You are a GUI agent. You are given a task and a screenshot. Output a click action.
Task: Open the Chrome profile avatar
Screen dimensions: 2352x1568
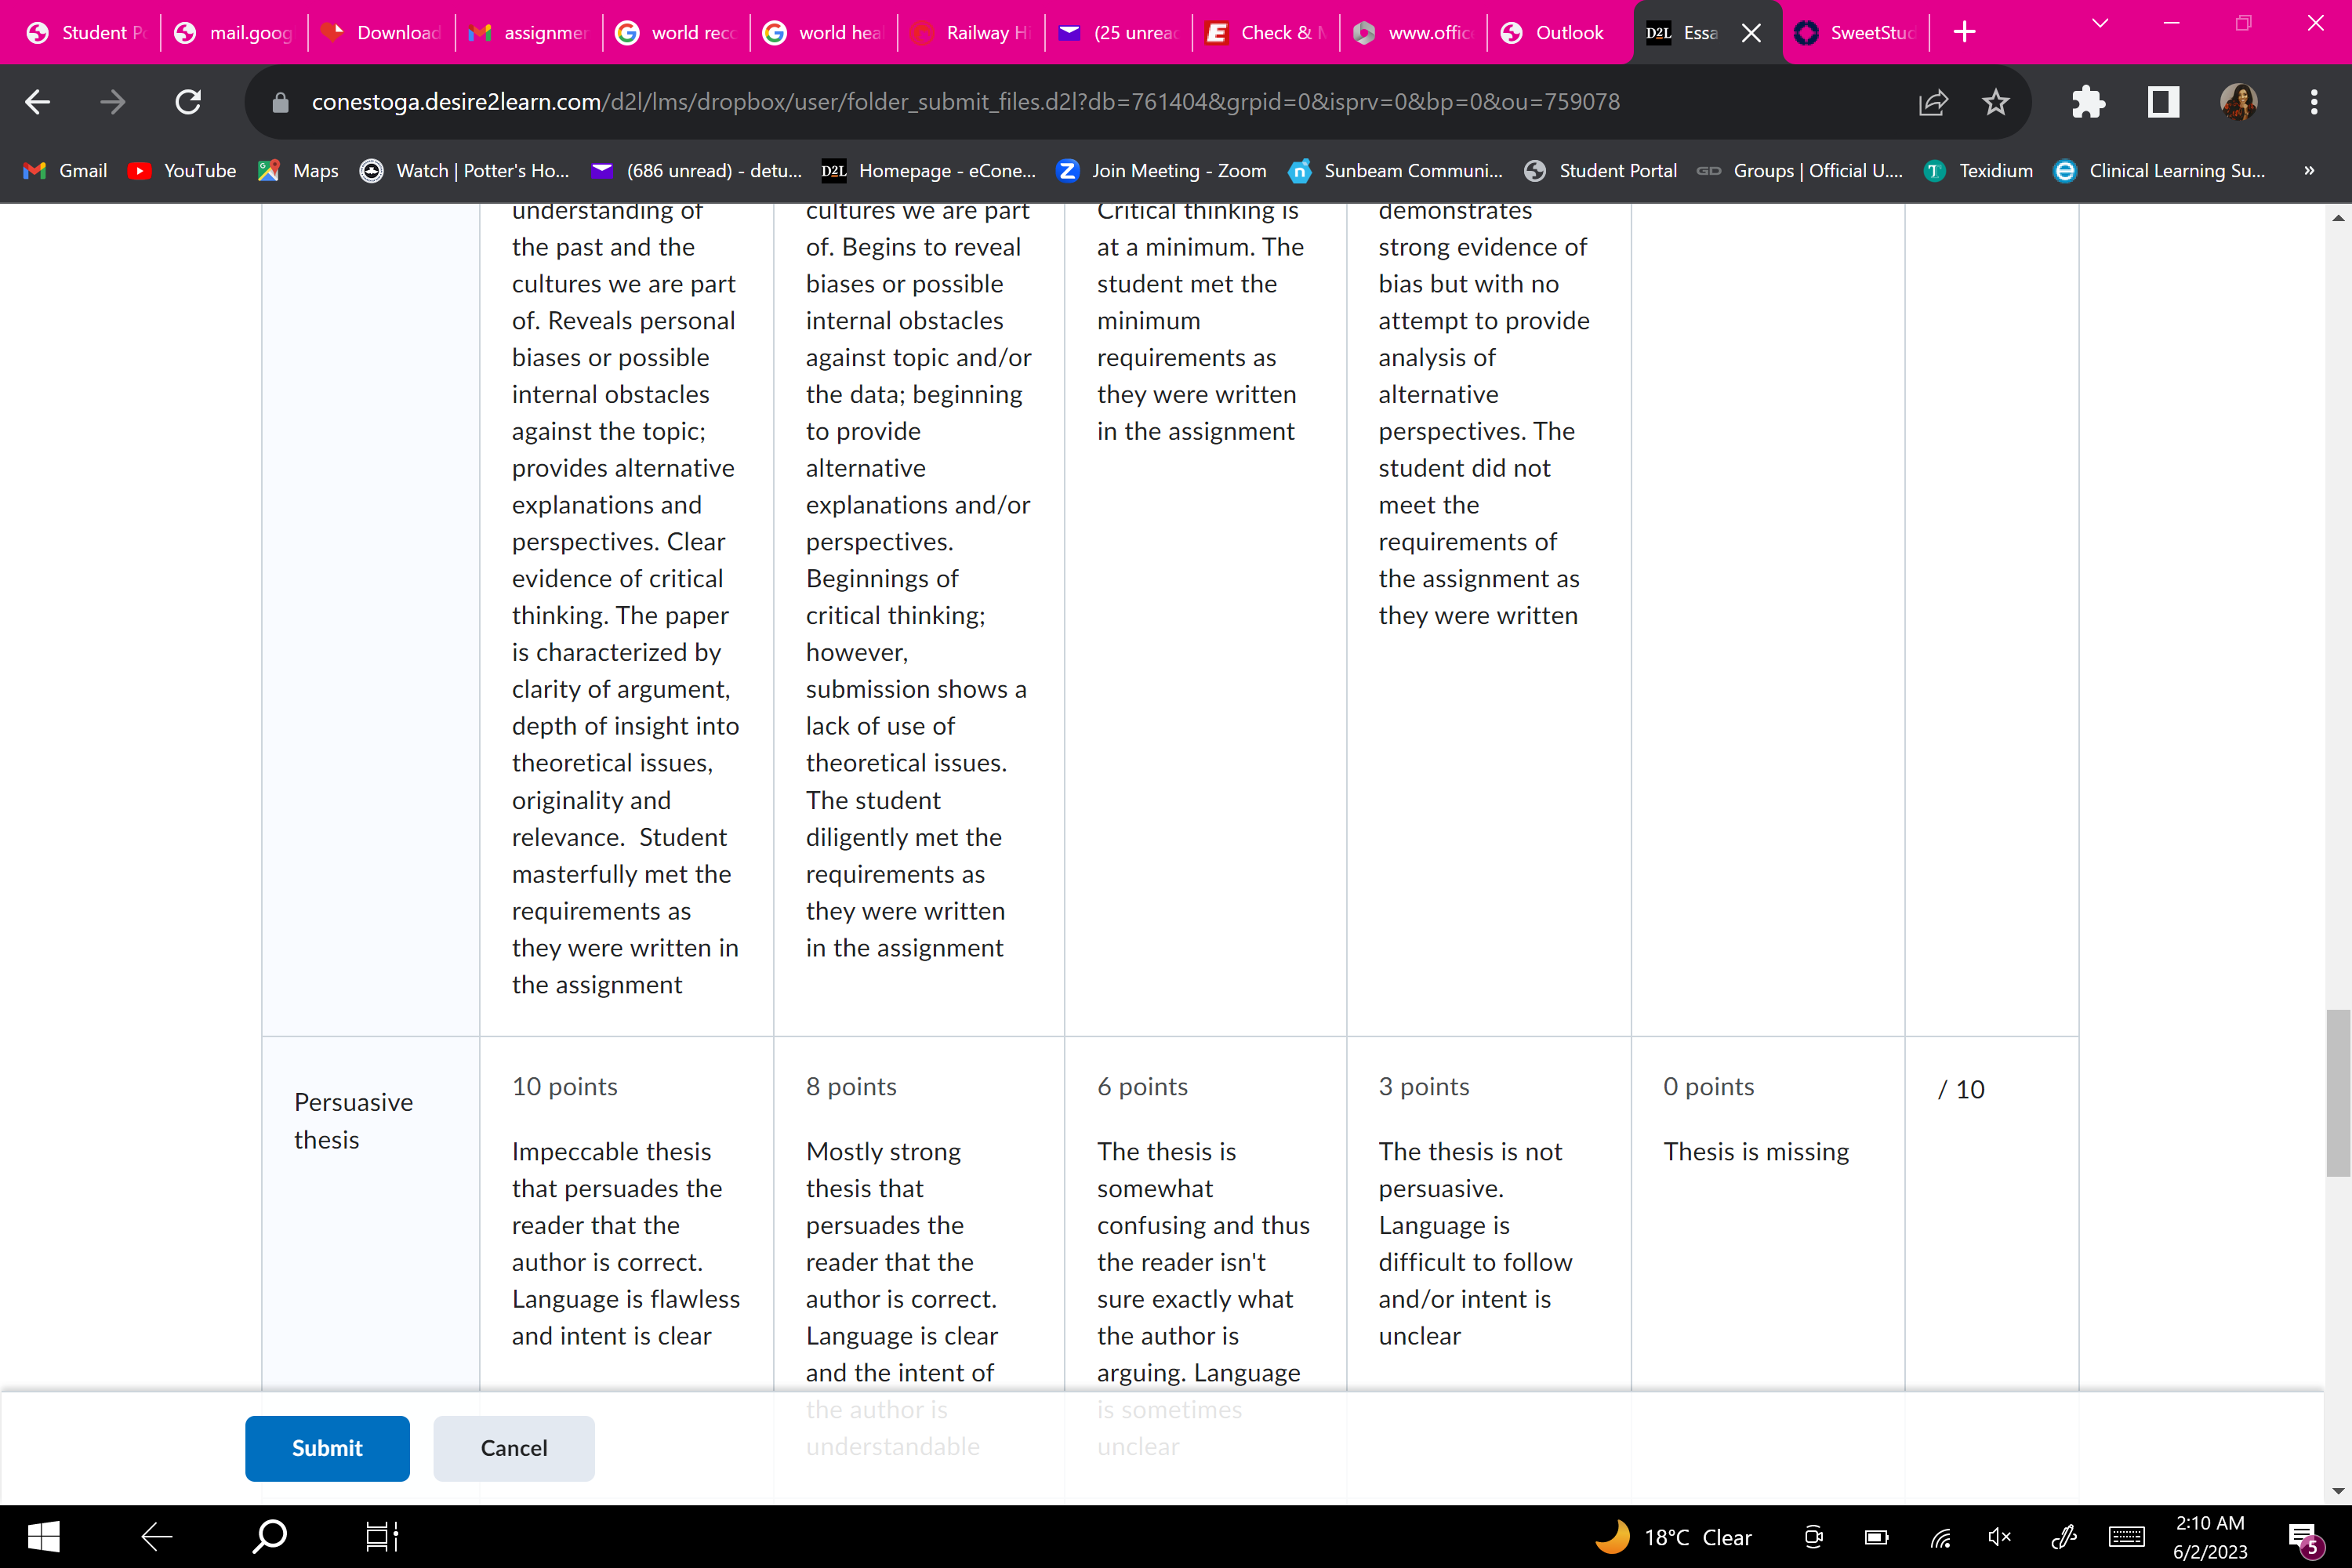click(x=2238, y=102)
